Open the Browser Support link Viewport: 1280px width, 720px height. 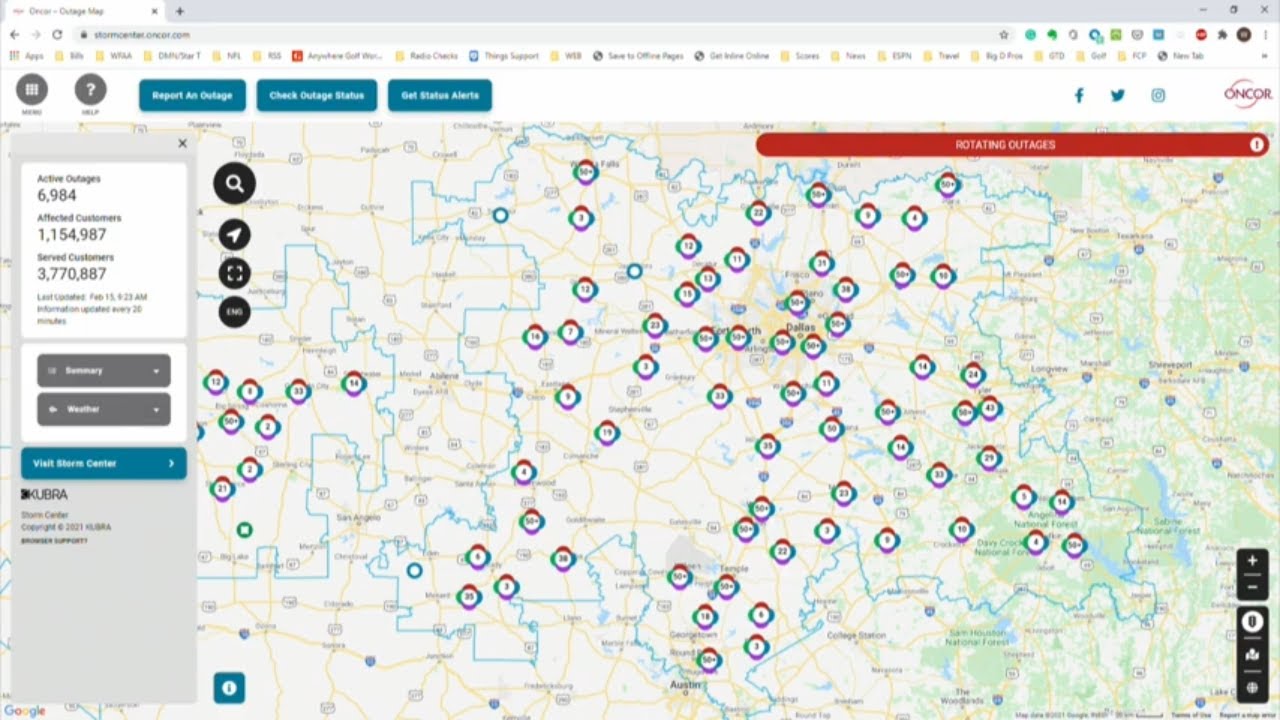54,541
